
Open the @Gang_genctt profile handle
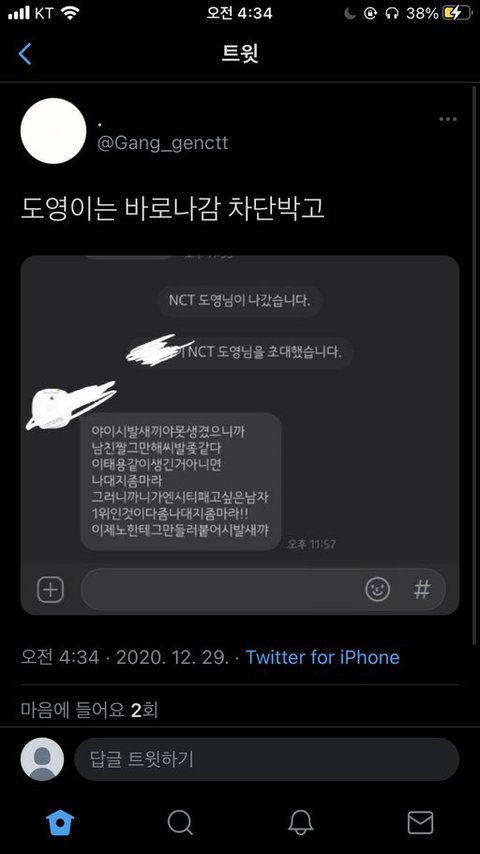(162, 143)
